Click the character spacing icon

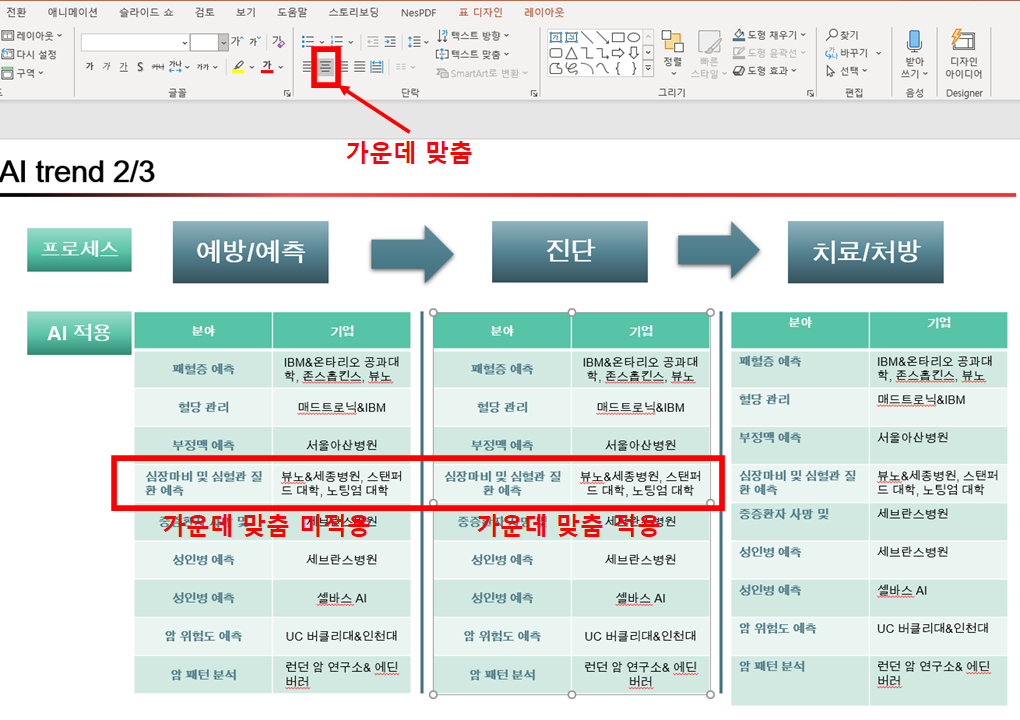pyautogui.click(x=176, y=66)
